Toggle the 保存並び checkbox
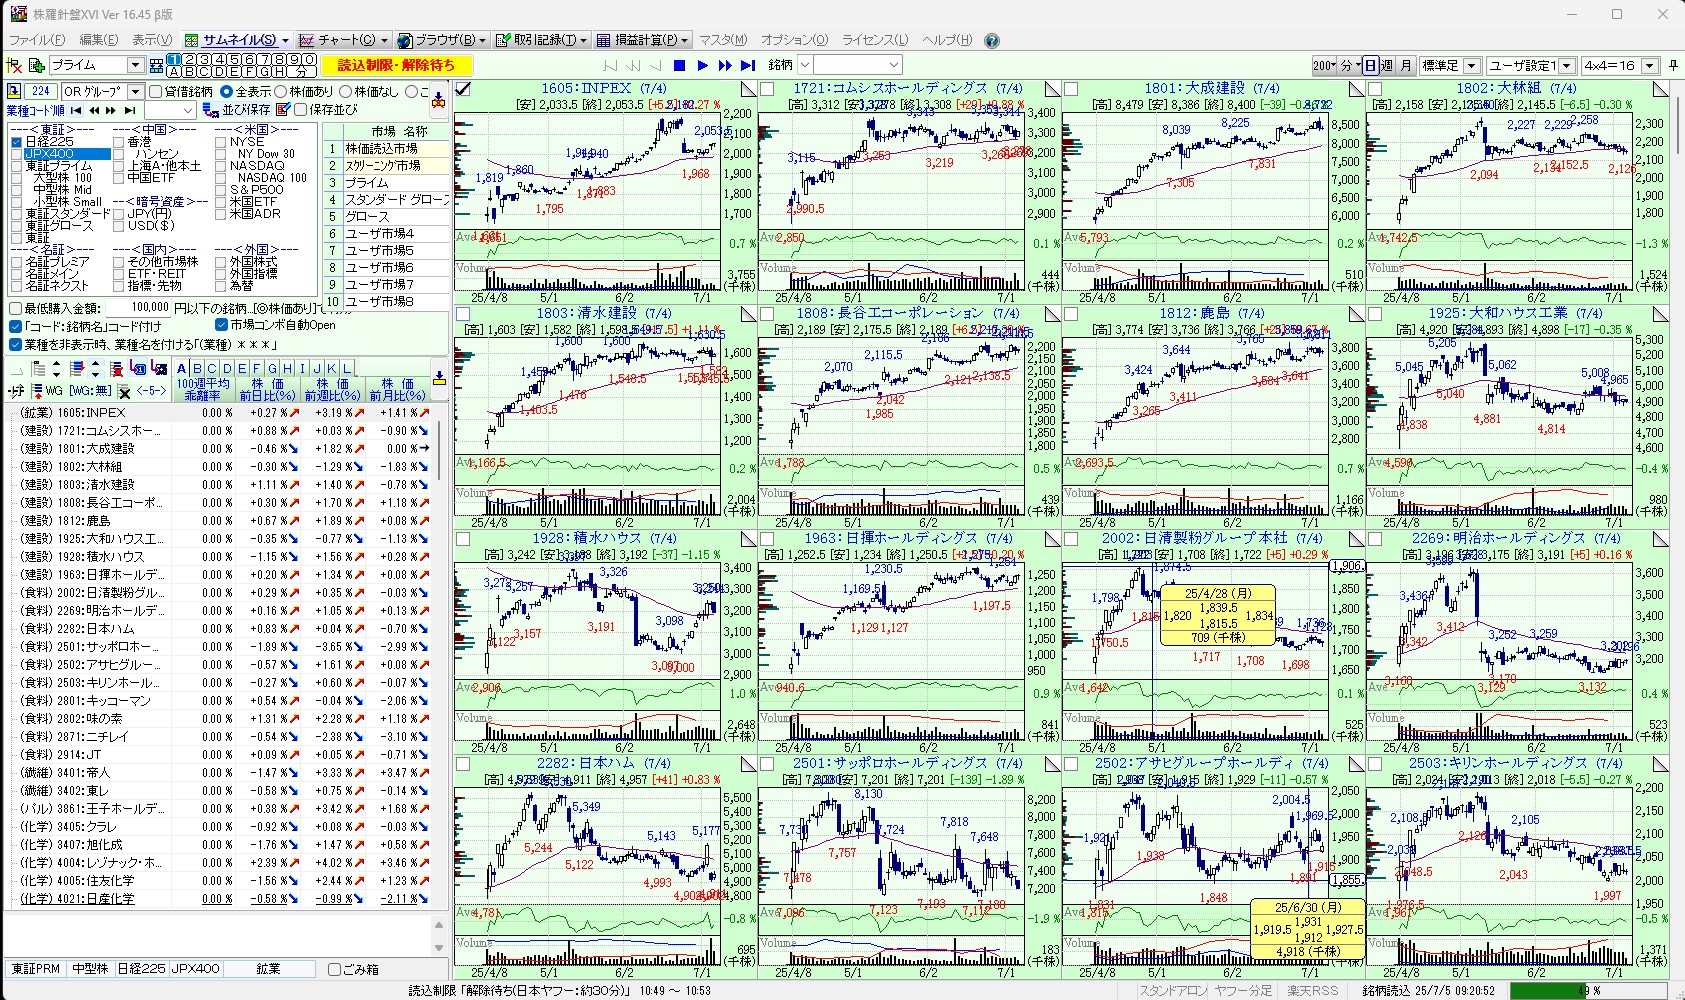Screen dimensions: 1685x1000 (x=298, y=109)
